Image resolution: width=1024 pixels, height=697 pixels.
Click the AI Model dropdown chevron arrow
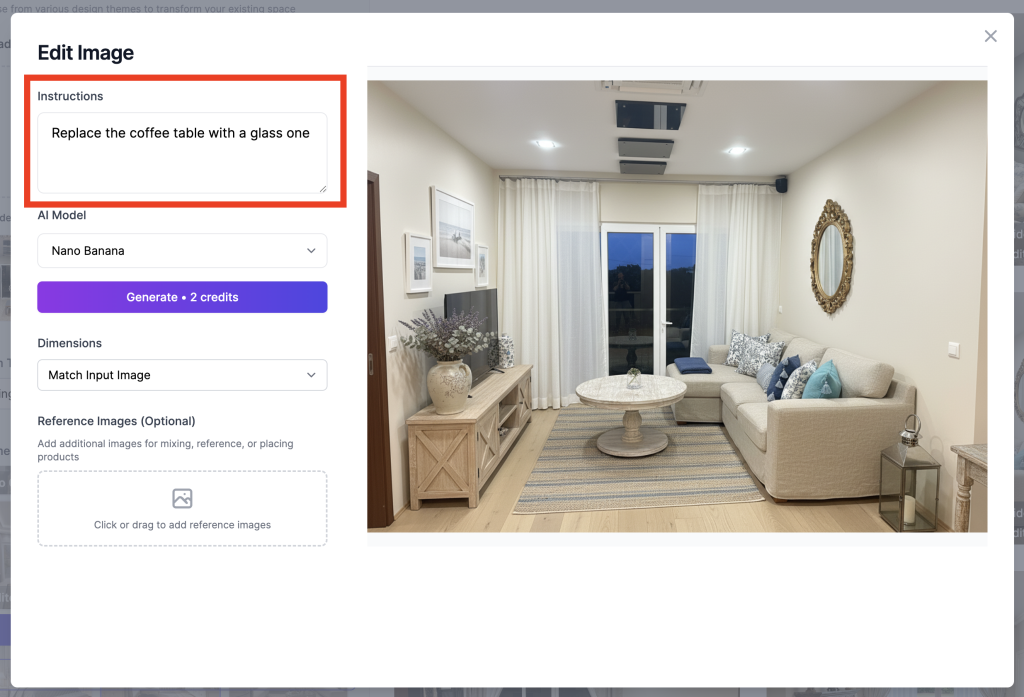click(x=312, y=251)
